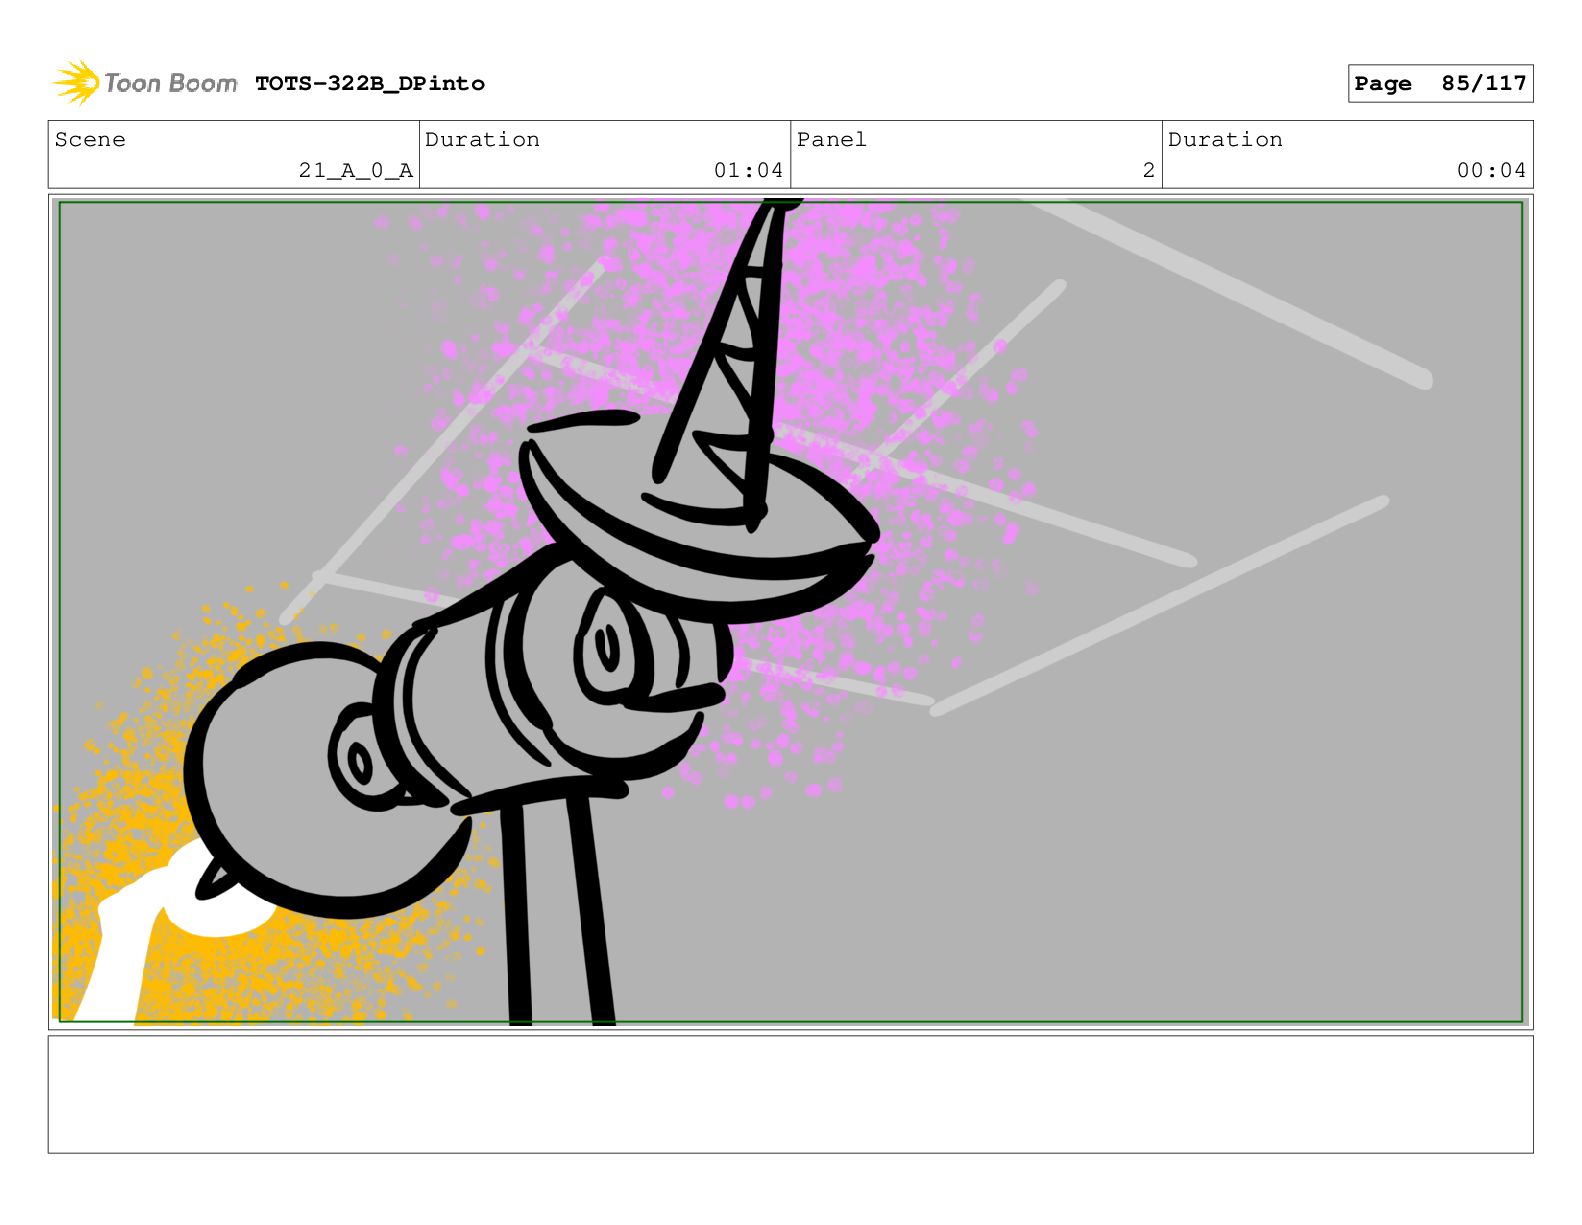
Task: Select panel duration value 00:04
Action: pos(1491,170)
